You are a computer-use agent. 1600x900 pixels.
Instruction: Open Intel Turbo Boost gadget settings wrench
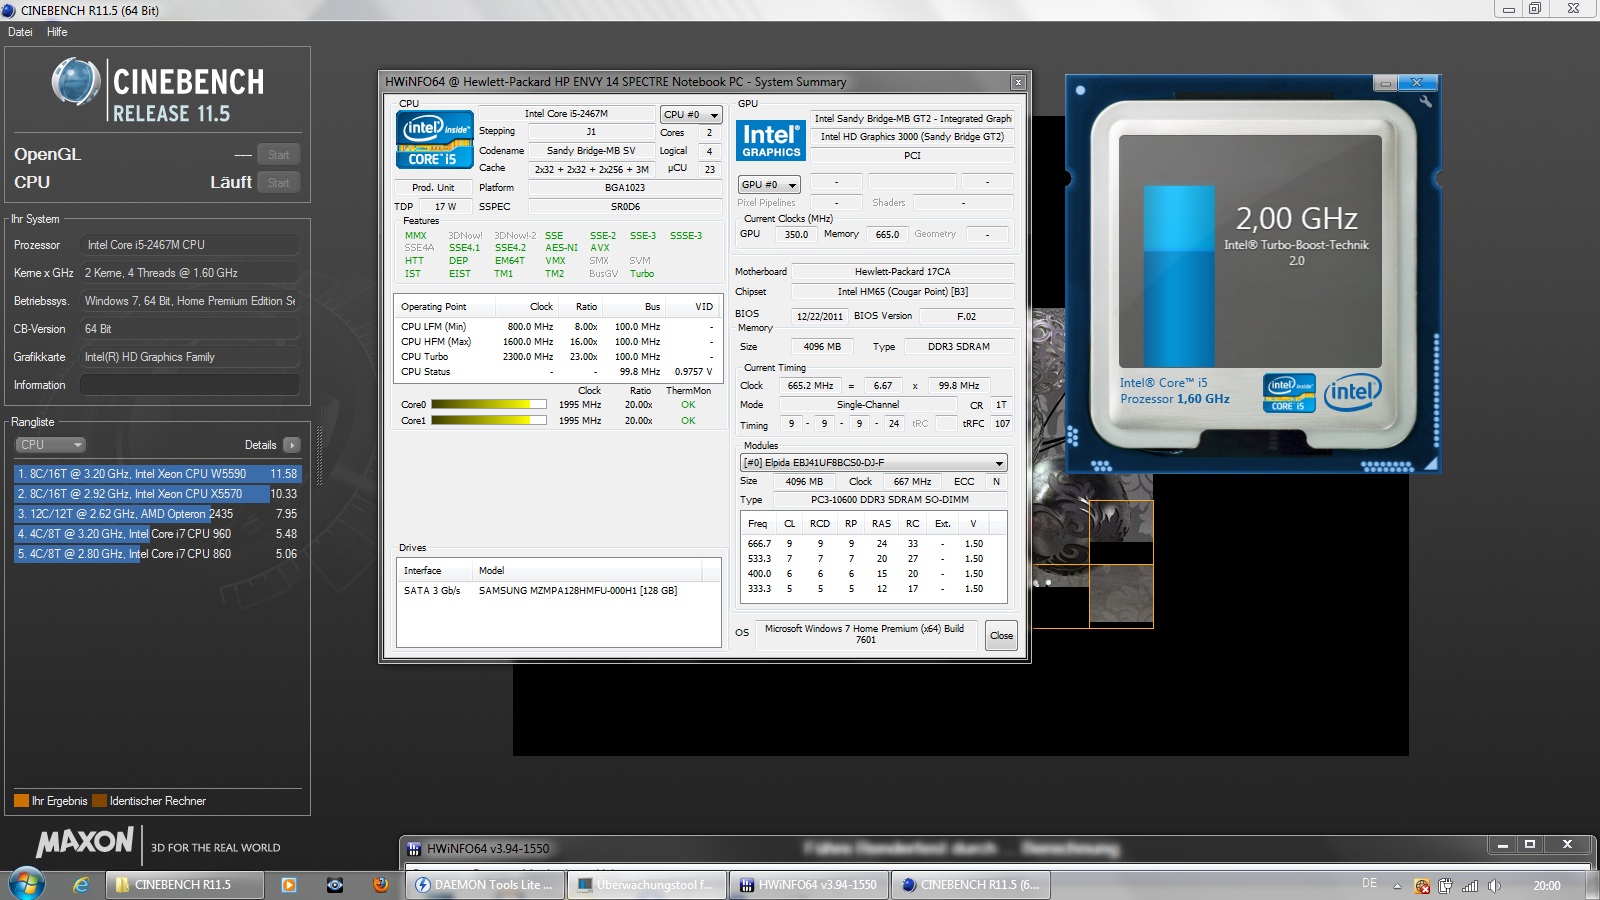pos(1425,101)
